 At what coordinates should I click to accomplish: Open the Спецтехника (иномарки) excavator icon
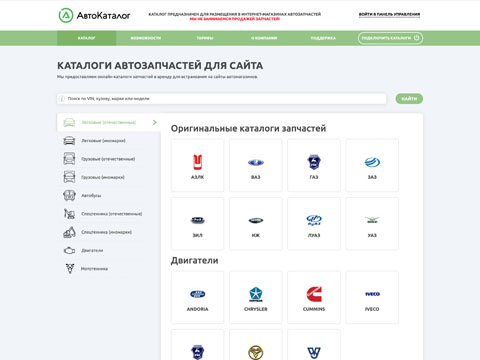pos(69,232)
